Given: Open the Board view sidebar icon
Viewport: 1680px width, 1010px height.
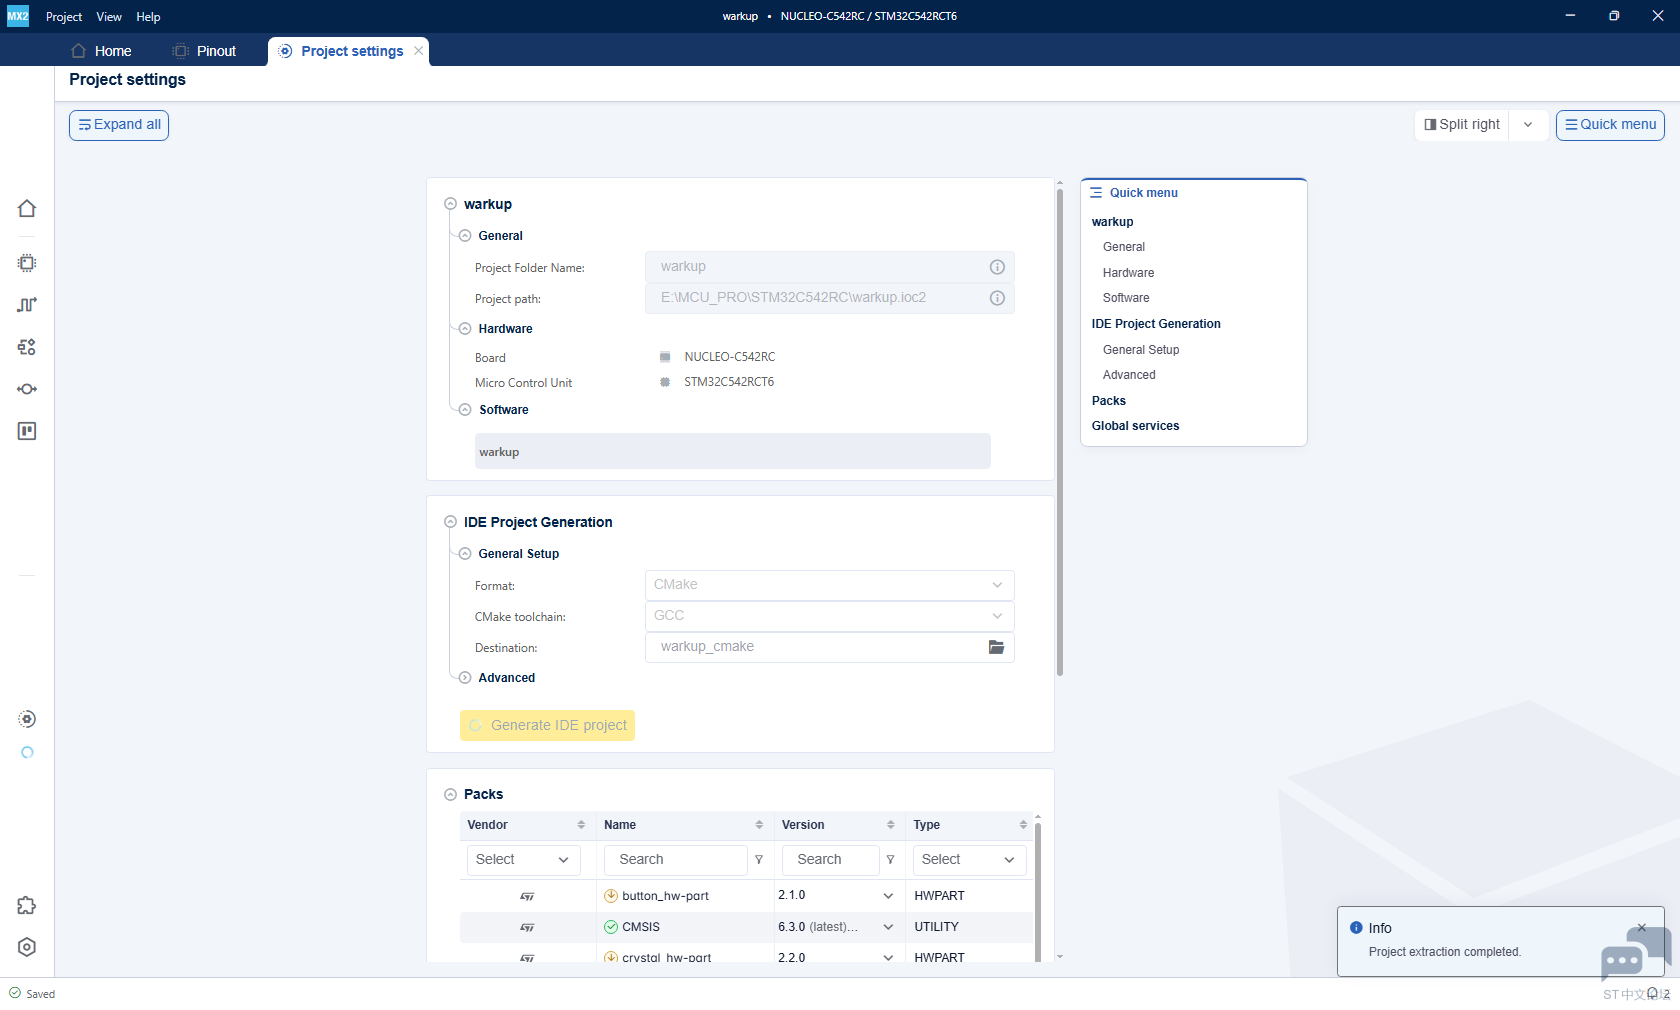Looking at the screenshot, I should click(x=27, y=431).
